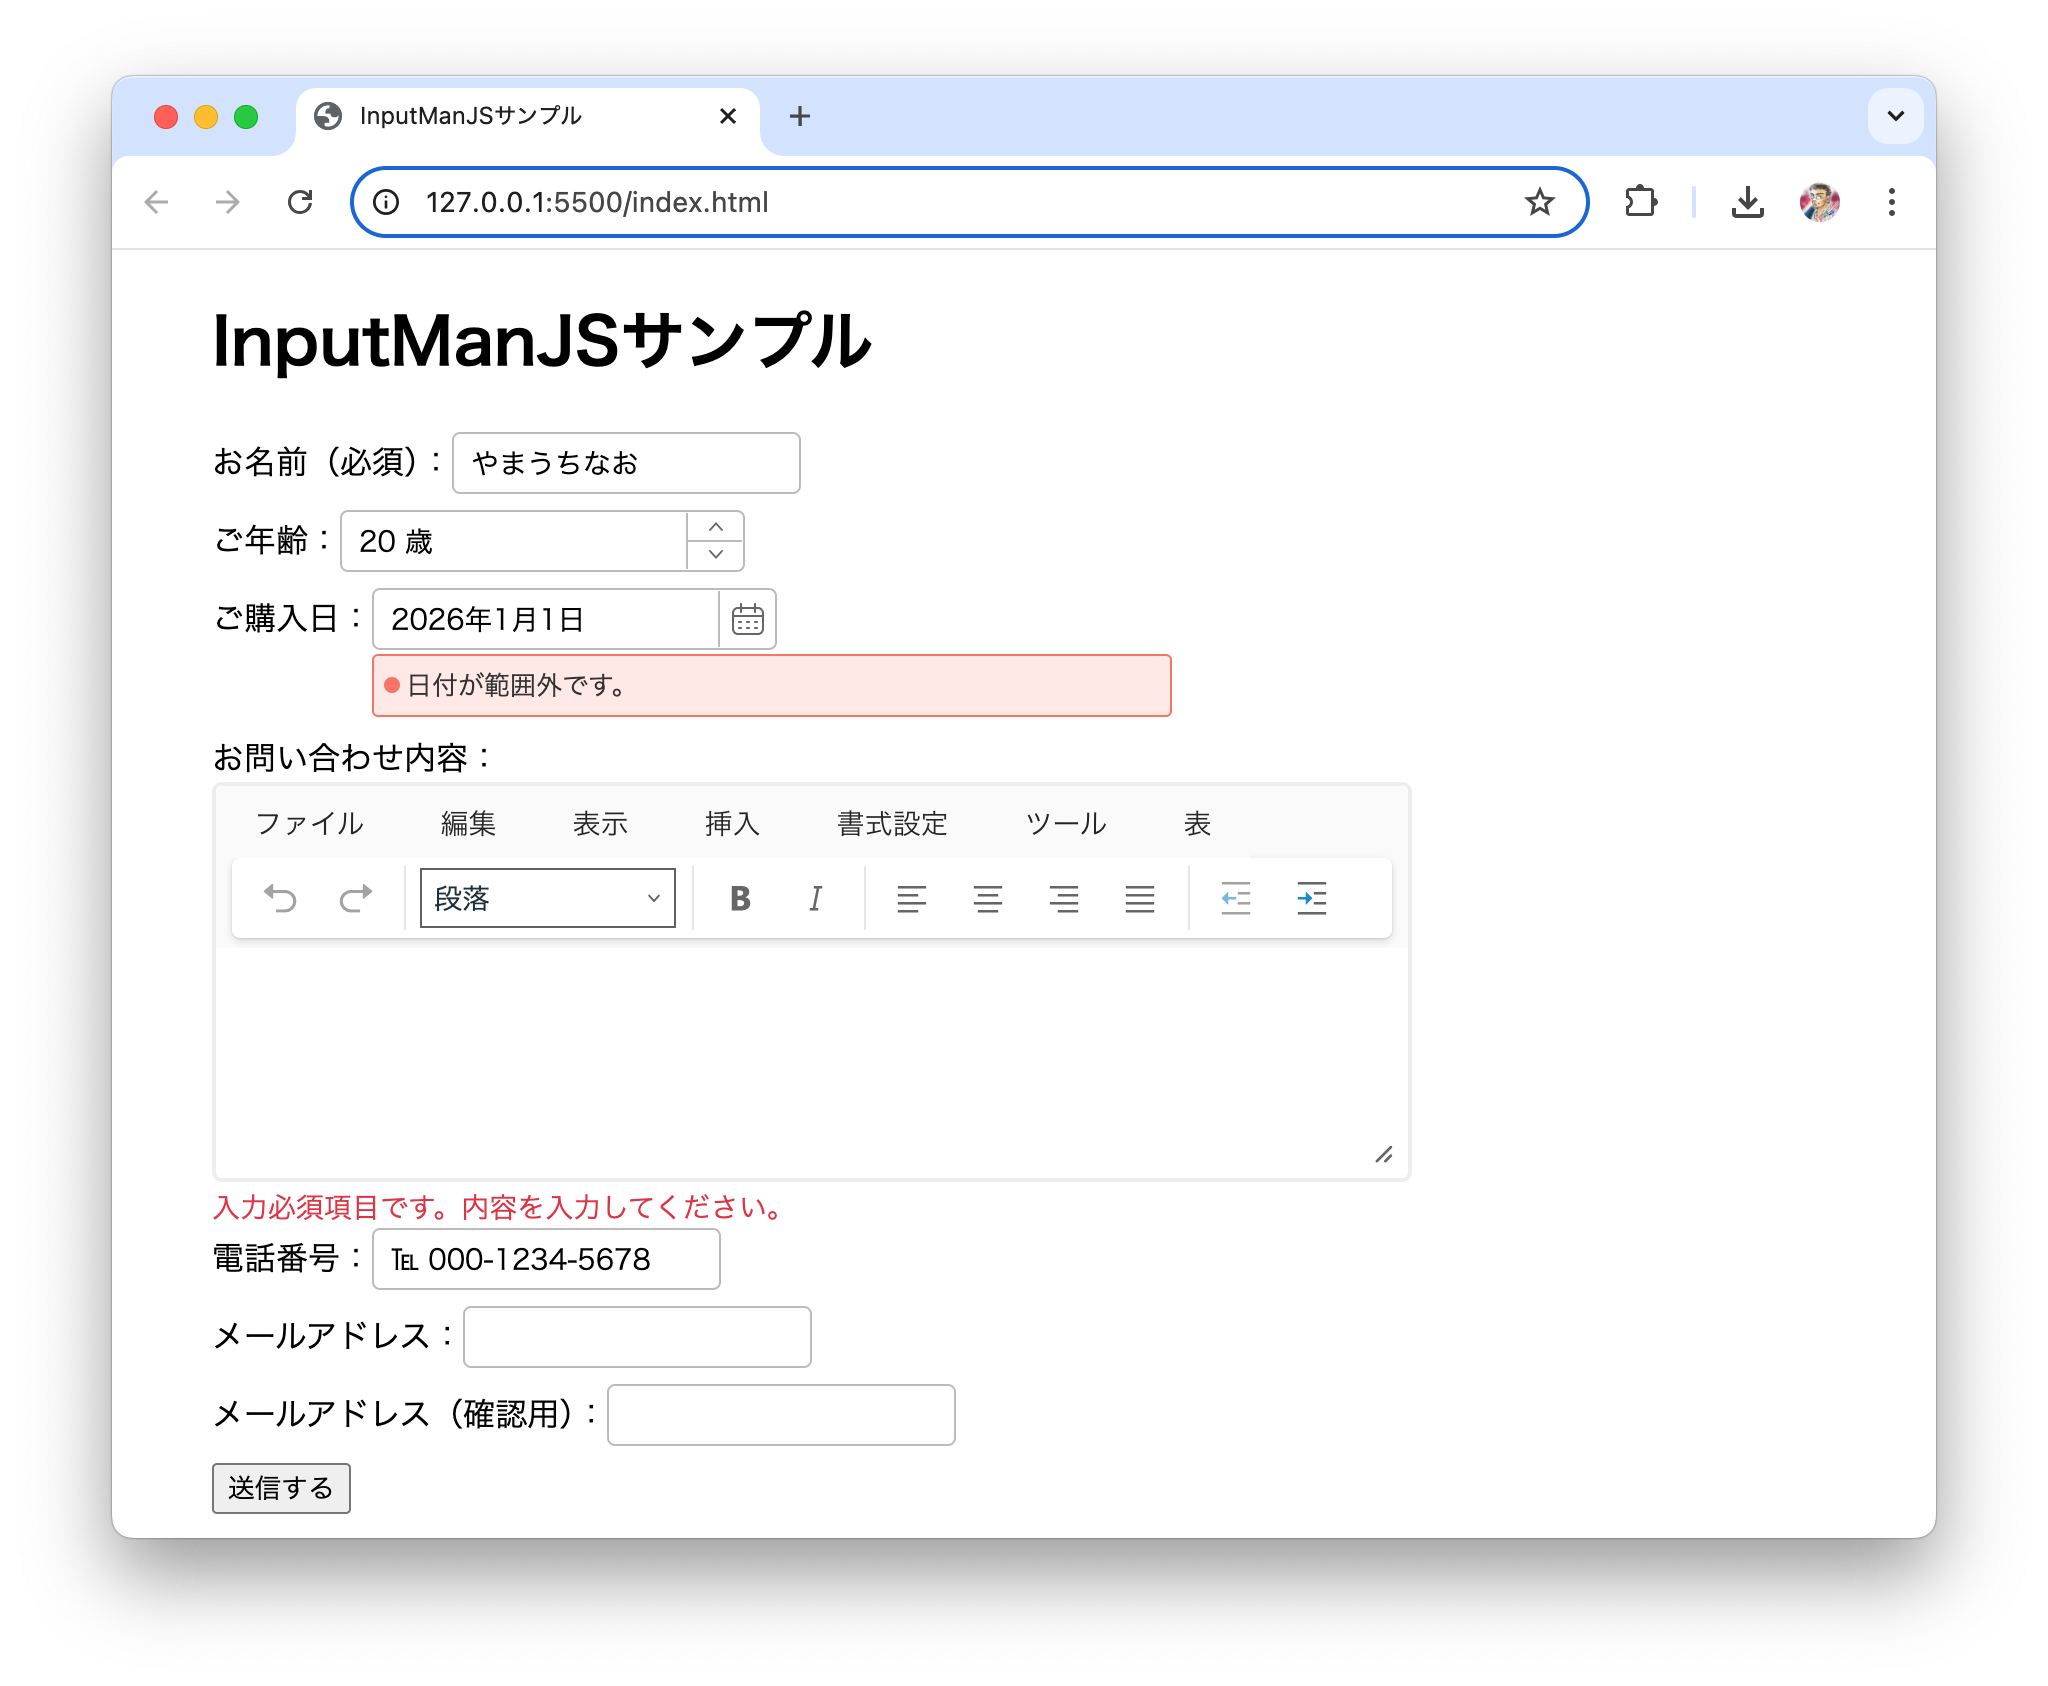Click the 送信する submit button

click(281, 1488)
